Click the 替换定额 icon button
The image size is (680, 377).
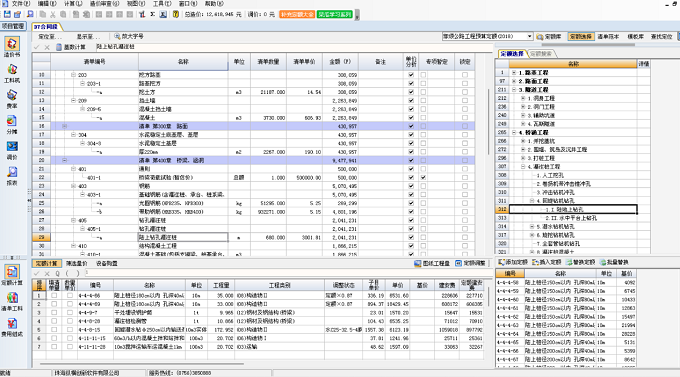click(x=581, y=262)
